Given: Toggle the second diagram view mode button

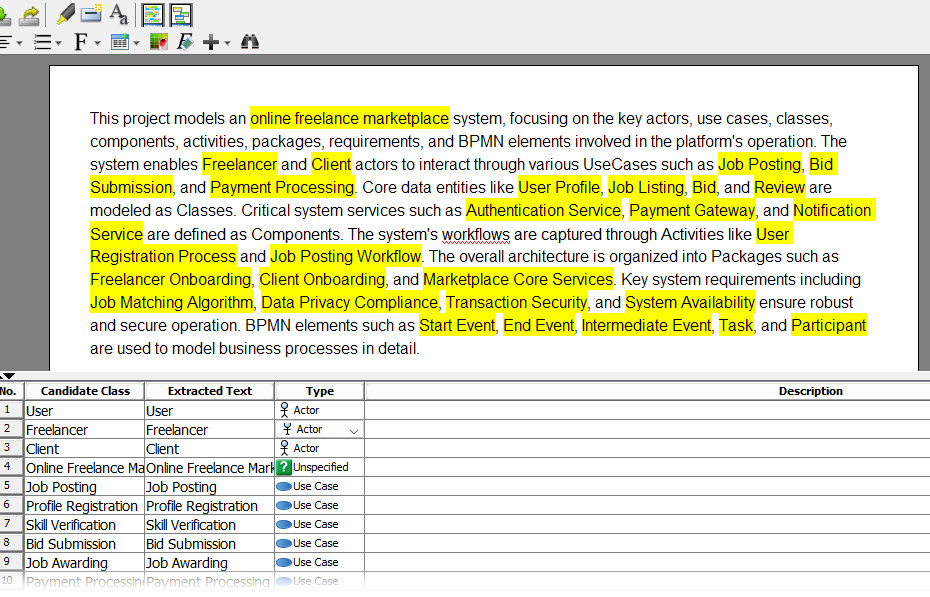Looking at the screenshot, I should coord(180,14).
